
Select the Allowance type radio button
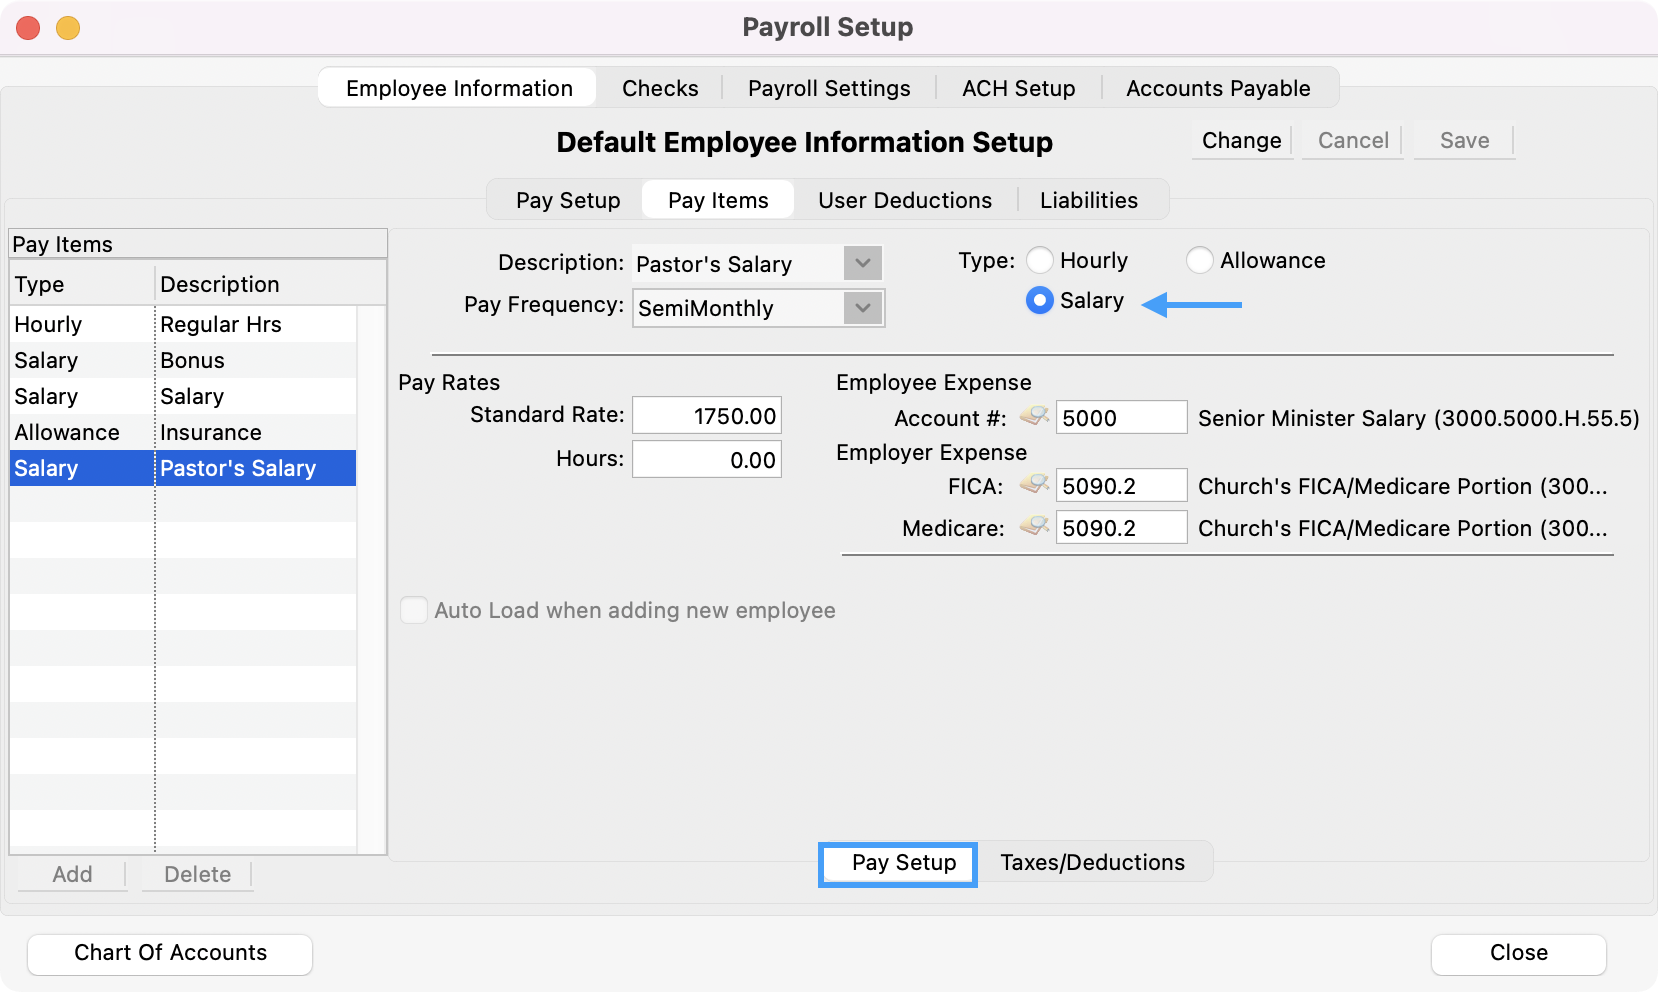coord(1200,260)
